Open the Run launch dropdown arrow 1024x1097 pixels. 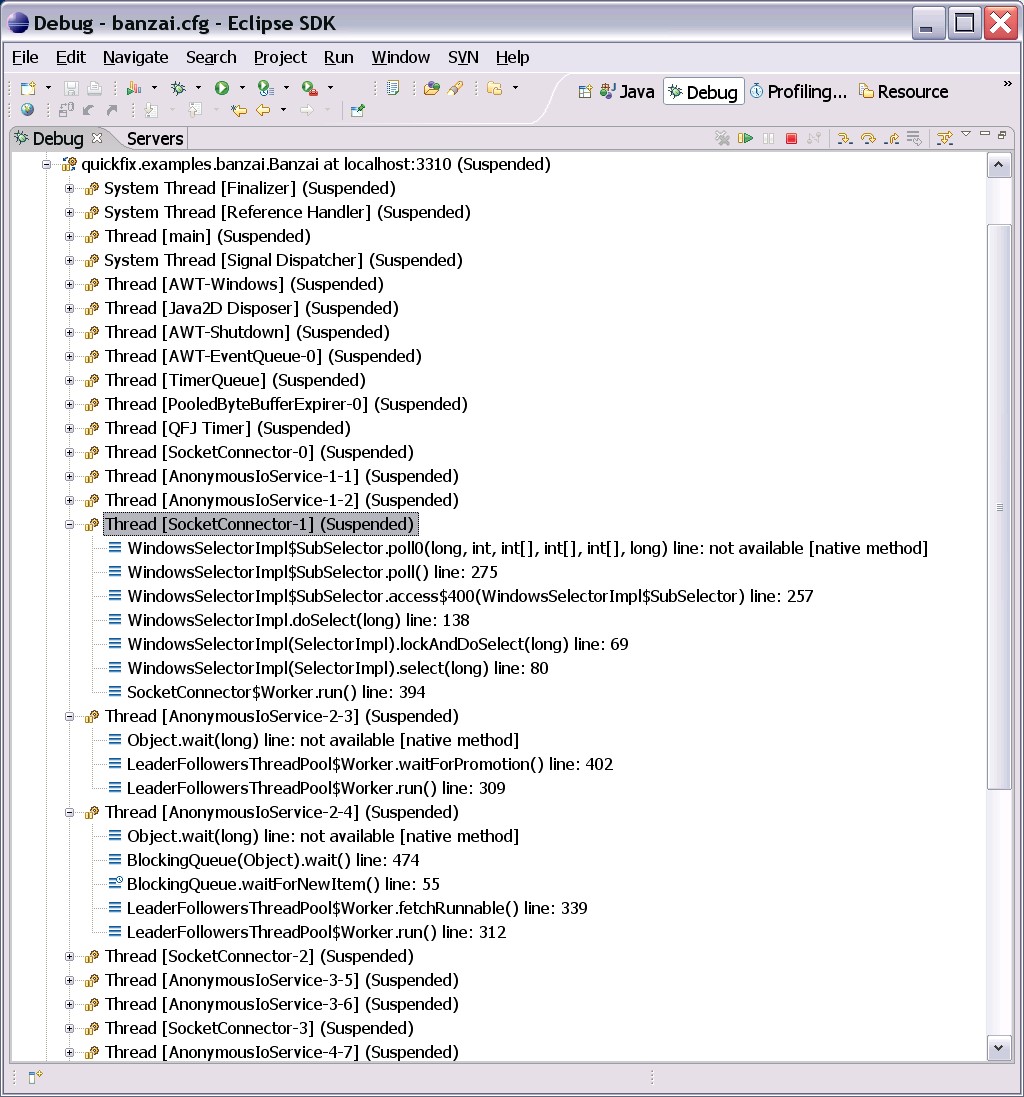pyautogui.click(x=242, y=88)
